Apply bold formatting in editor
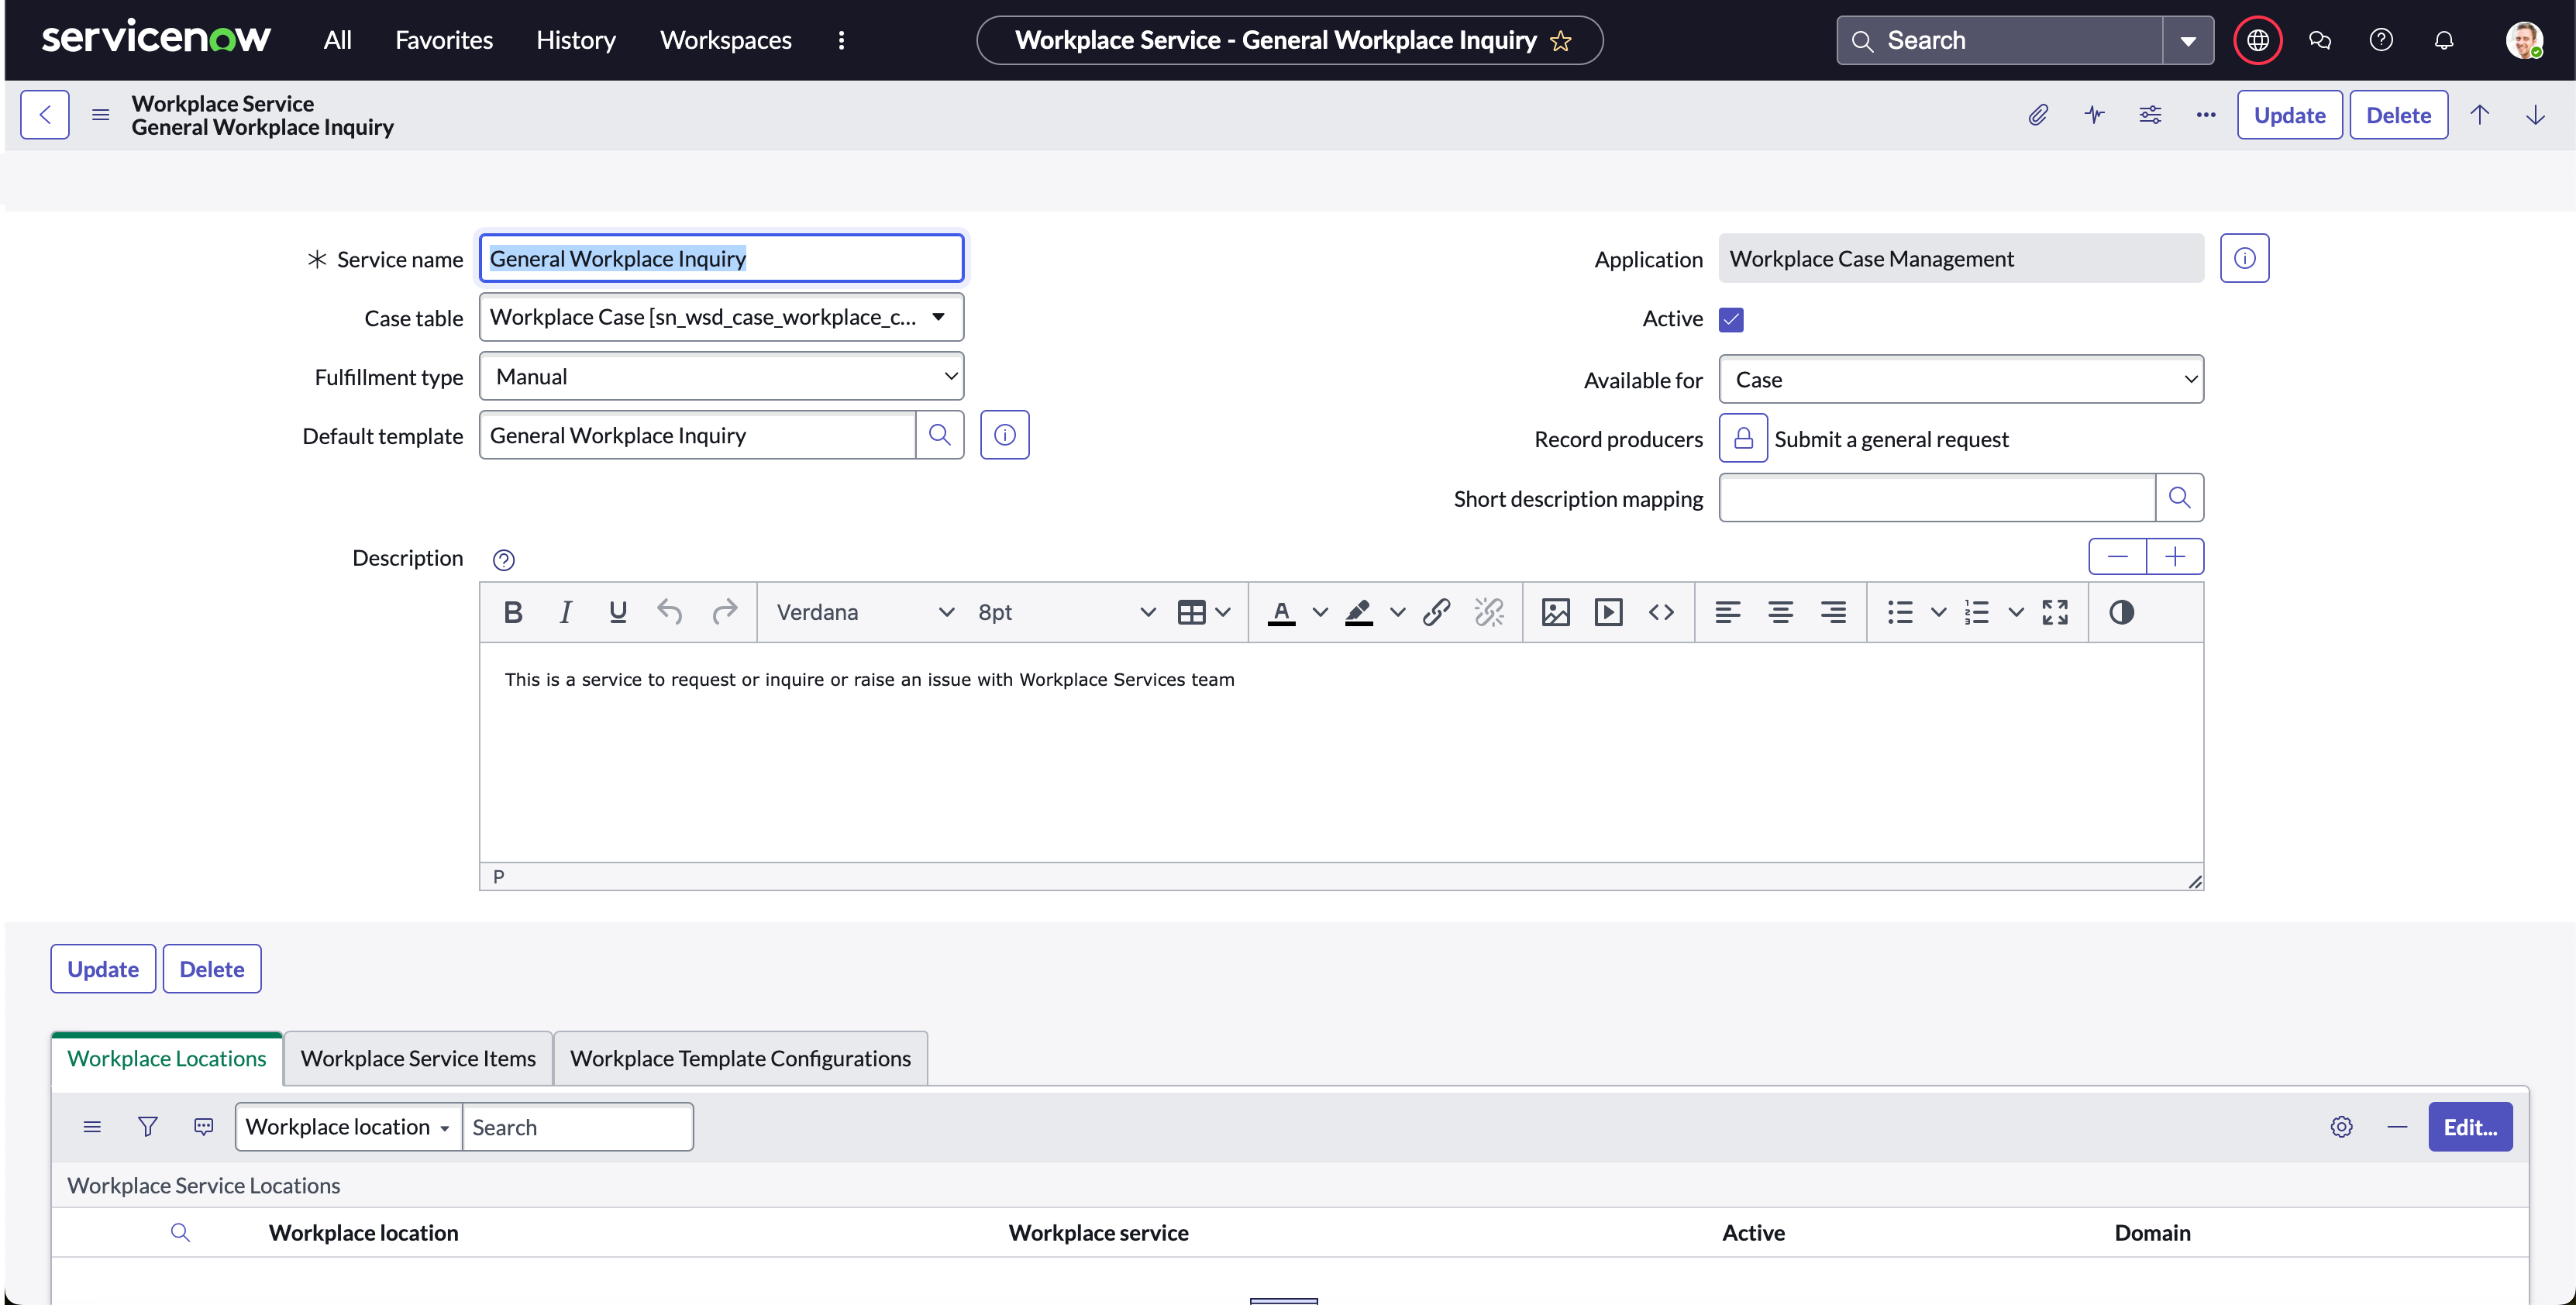The width and height of the screenshot is (2576, 1305). point(513,612)
